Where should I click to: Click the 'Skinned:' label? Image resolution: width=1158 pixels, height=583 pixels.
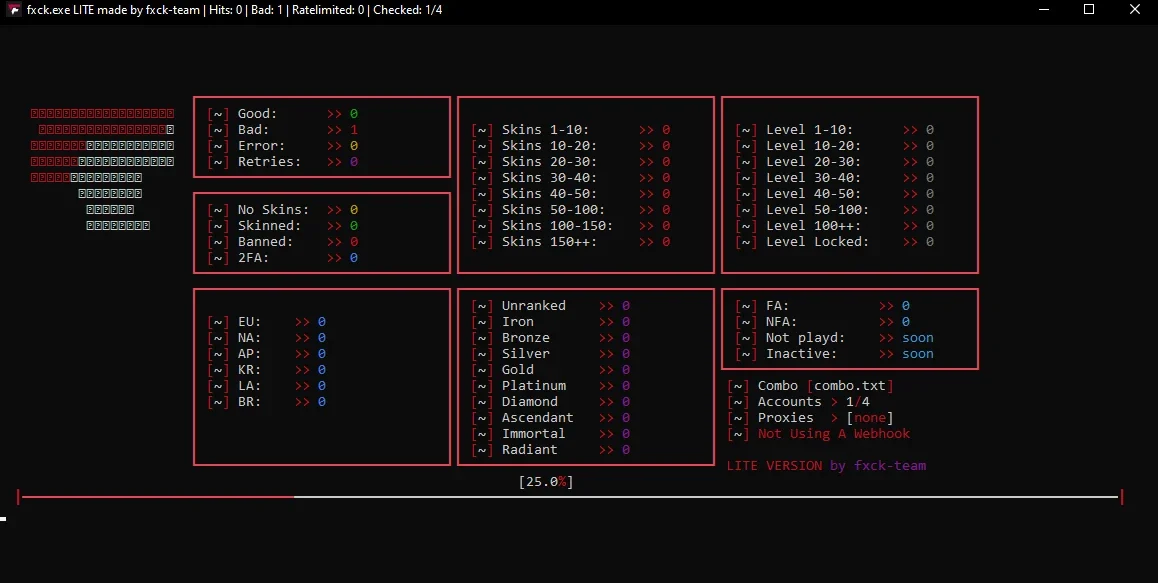pyautogui.click(x=270, y=225)
